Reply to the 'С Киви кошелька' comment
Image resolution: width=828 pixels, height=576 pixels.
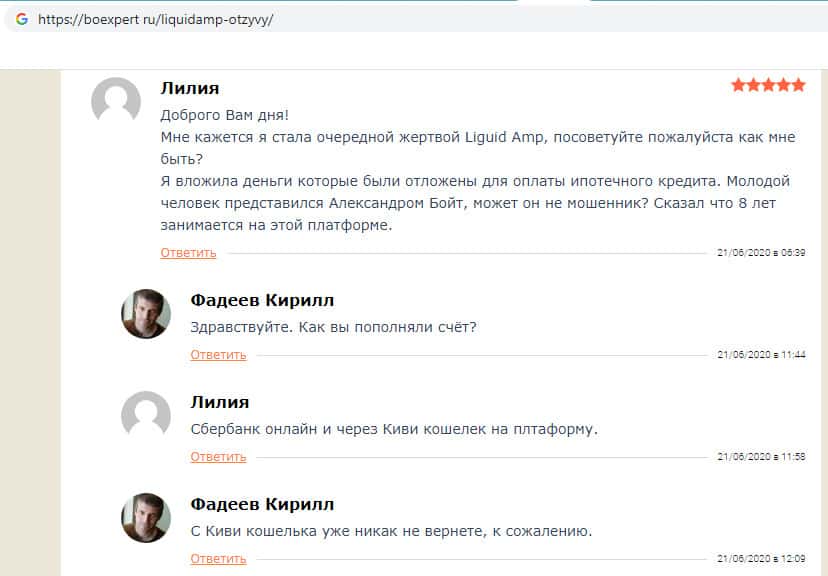(218, 559)
